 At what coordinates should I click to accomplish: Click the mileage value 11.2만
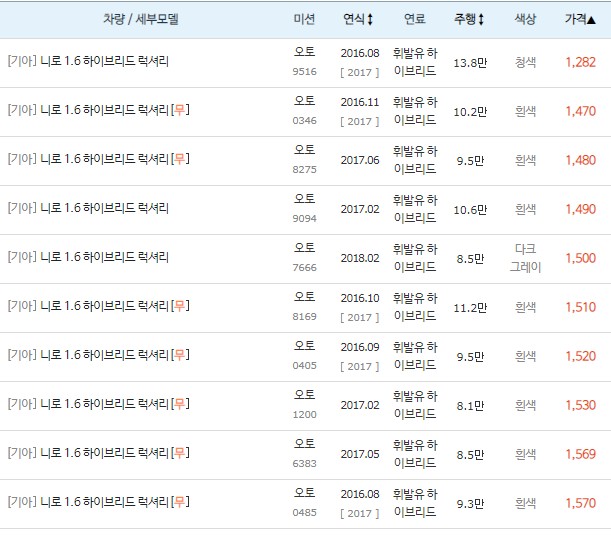click(470, 308)
